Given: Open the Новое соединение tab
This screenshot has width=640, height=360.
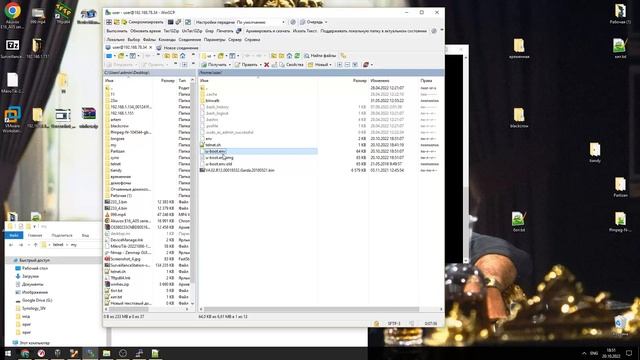Looking at the screenshot, I should click(177, 48).
